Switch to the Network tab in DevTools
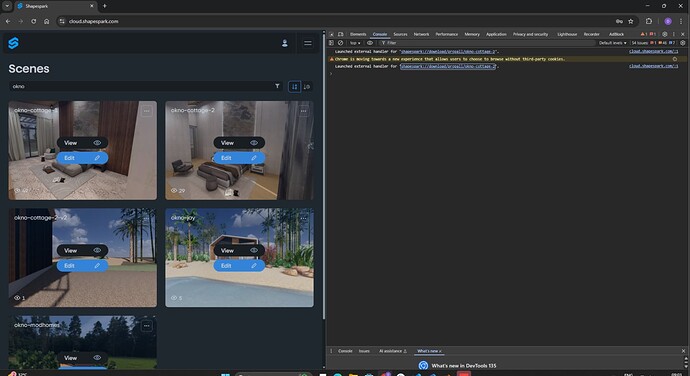Viewport: 690px width, 376px height. (x=421, y=34)
